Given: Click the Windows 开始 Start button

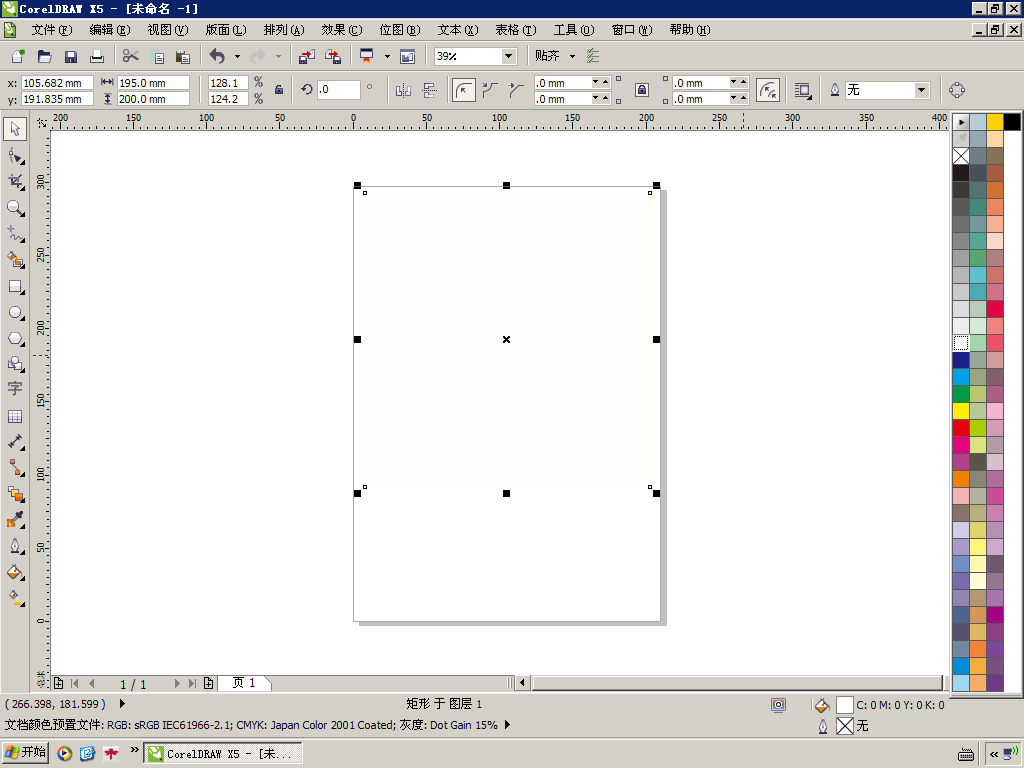Looking at the screenshot, I should coord(25,753).
